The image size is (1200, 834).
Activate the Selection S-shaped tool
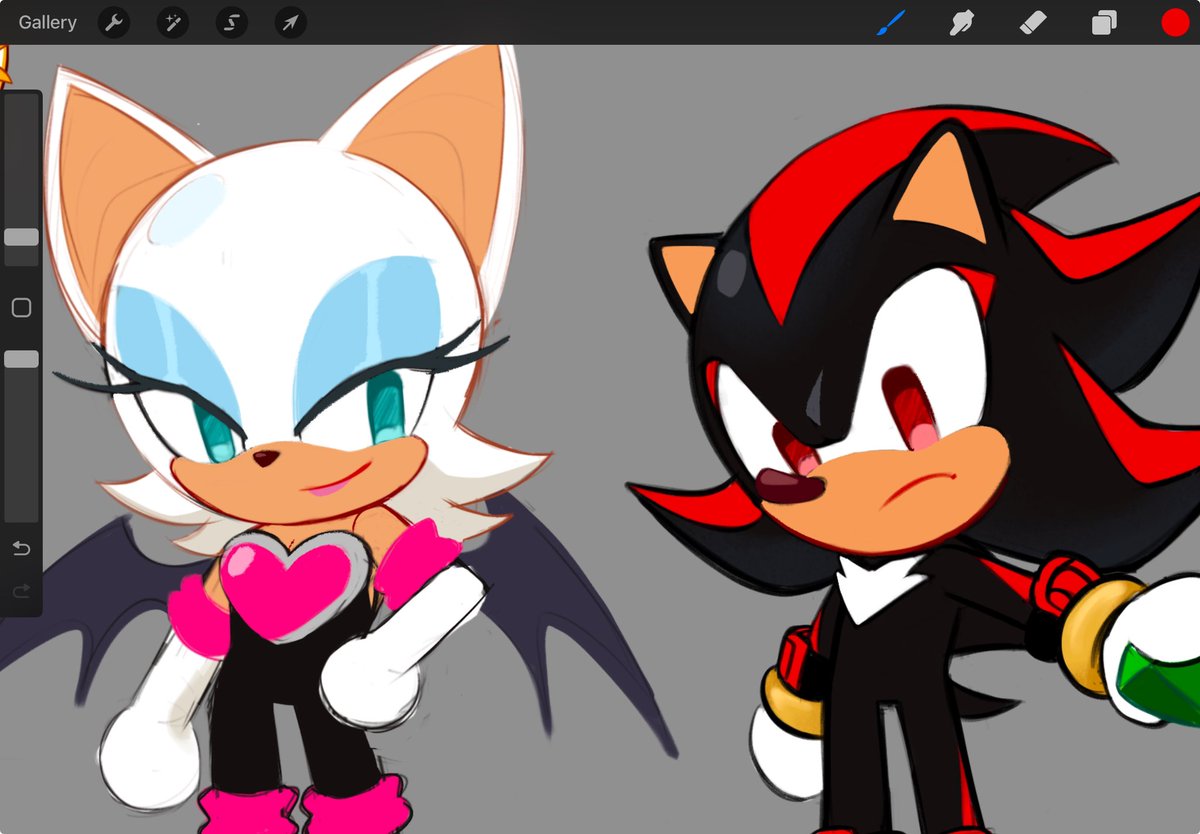click(232, 22)
